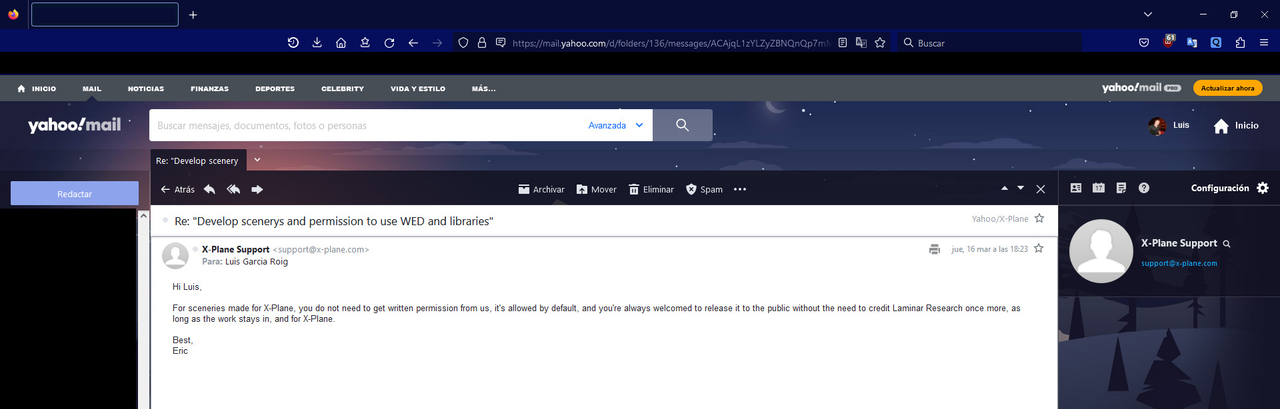The image size is (1280, 409).
Task: Print the message using printer icon
Action: [x=934, y=249]
